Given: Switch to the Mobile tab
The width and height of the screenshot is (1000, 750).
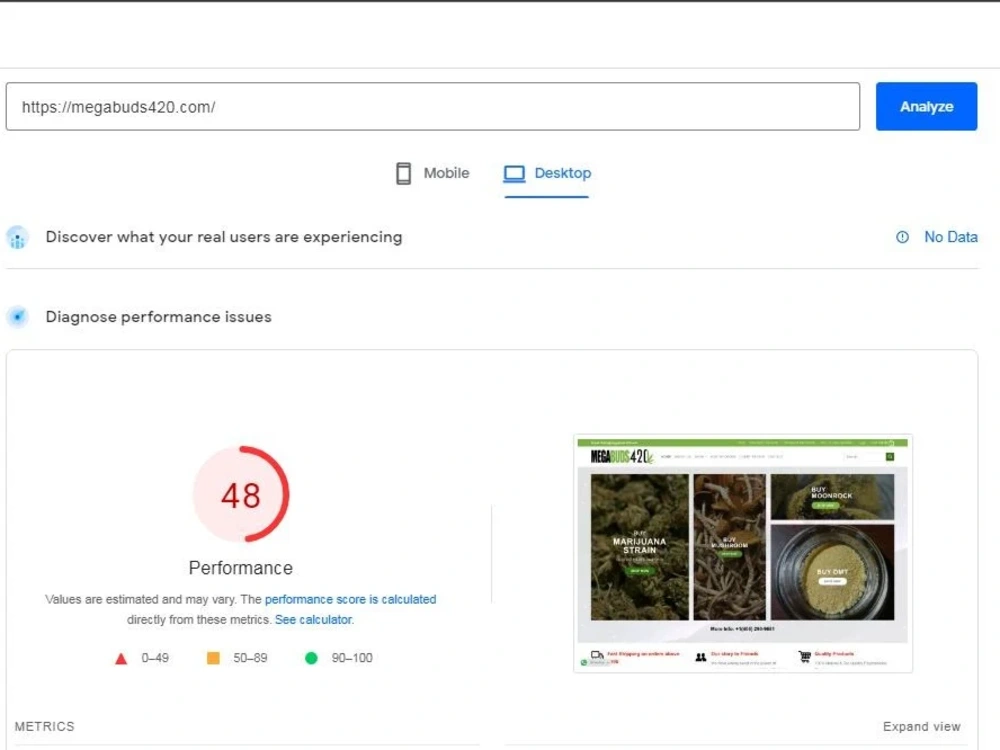Looking at the screenshot, I should [x=432, y=173].
